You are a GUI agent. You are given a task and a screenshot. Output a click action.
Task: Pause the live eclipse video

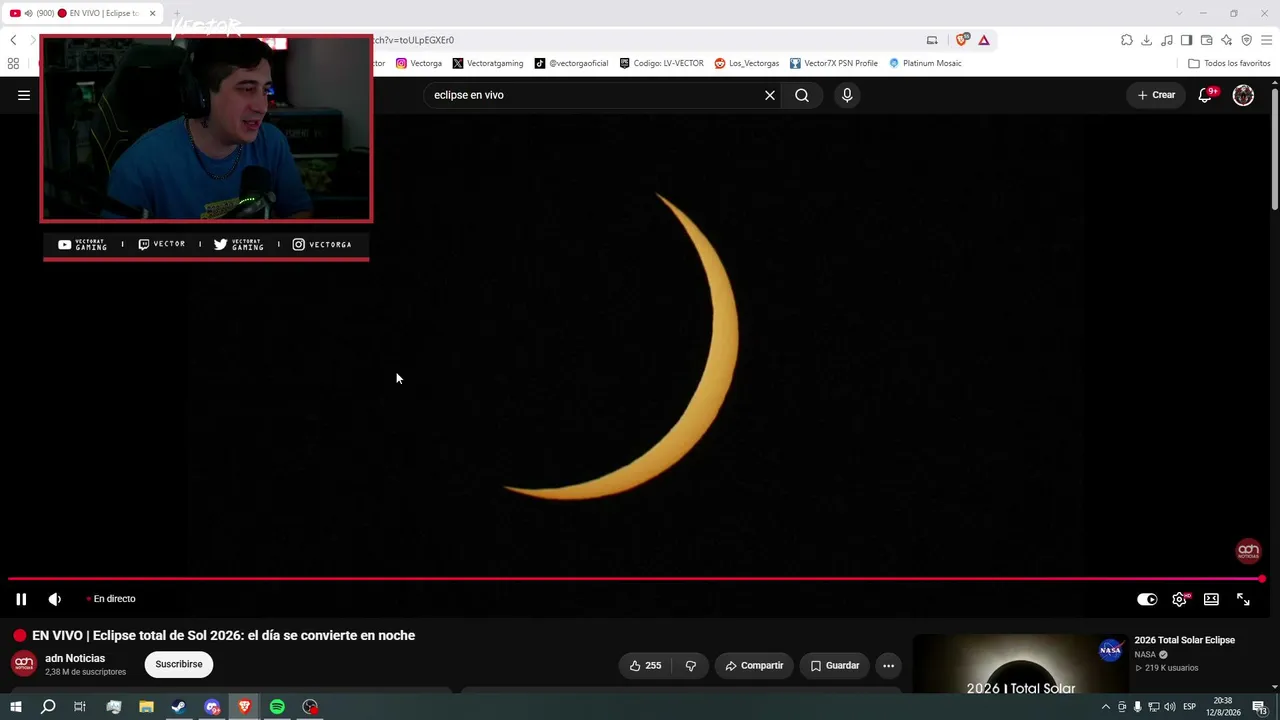(21, 599)
